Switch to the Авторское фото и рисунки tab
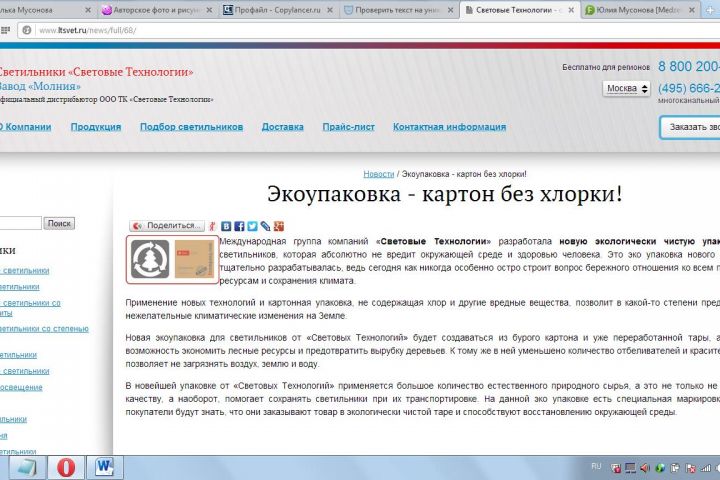 (157, 10)
